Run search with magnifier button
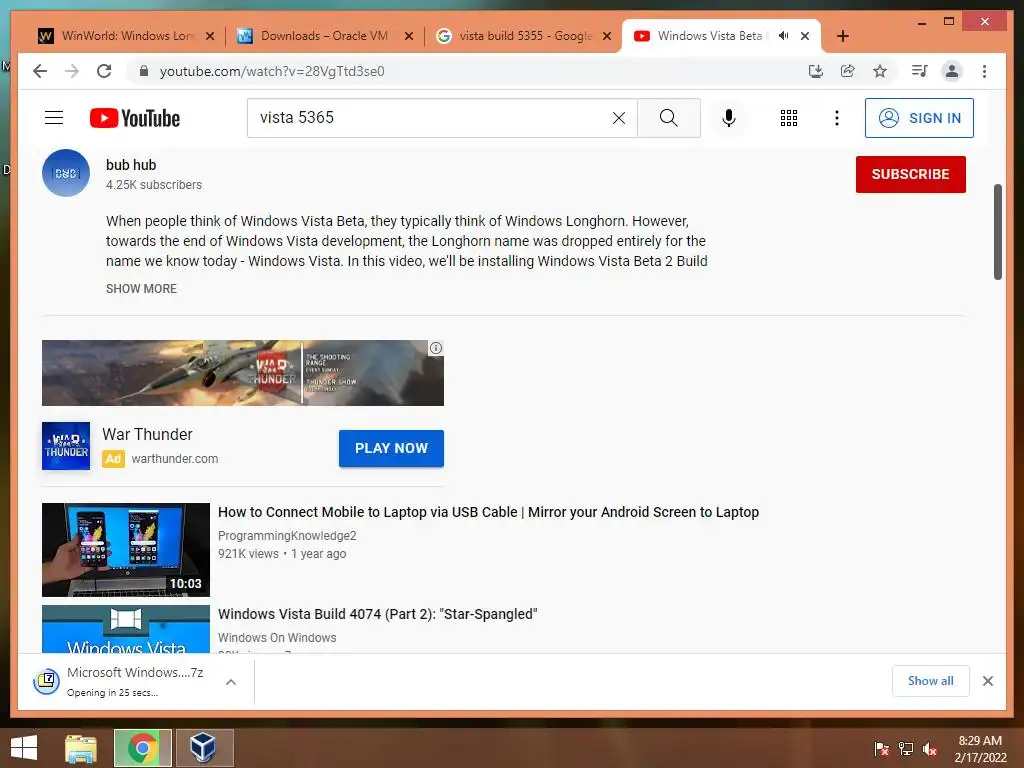This screenshot has width=1024, height=768. coord(669,118)
